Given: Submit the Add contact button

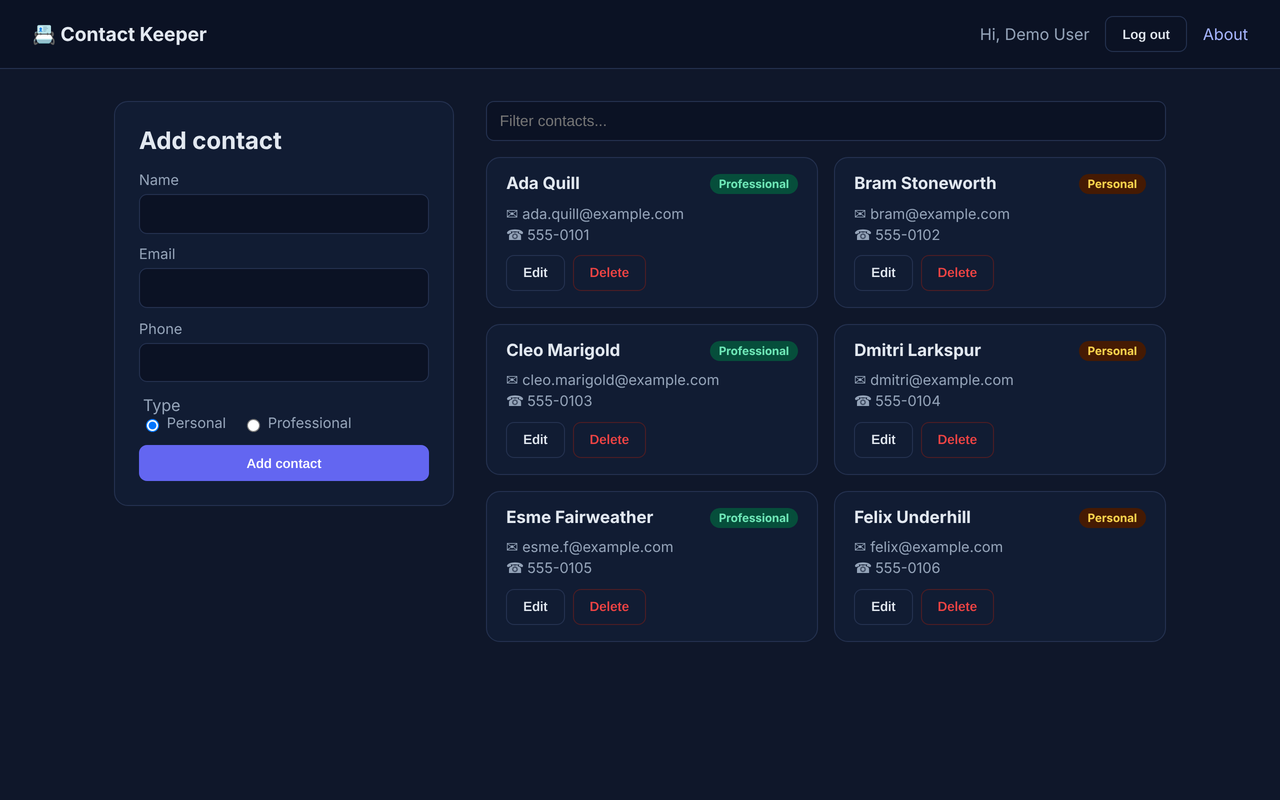Looking at the screenshot, I should [284, 463].
